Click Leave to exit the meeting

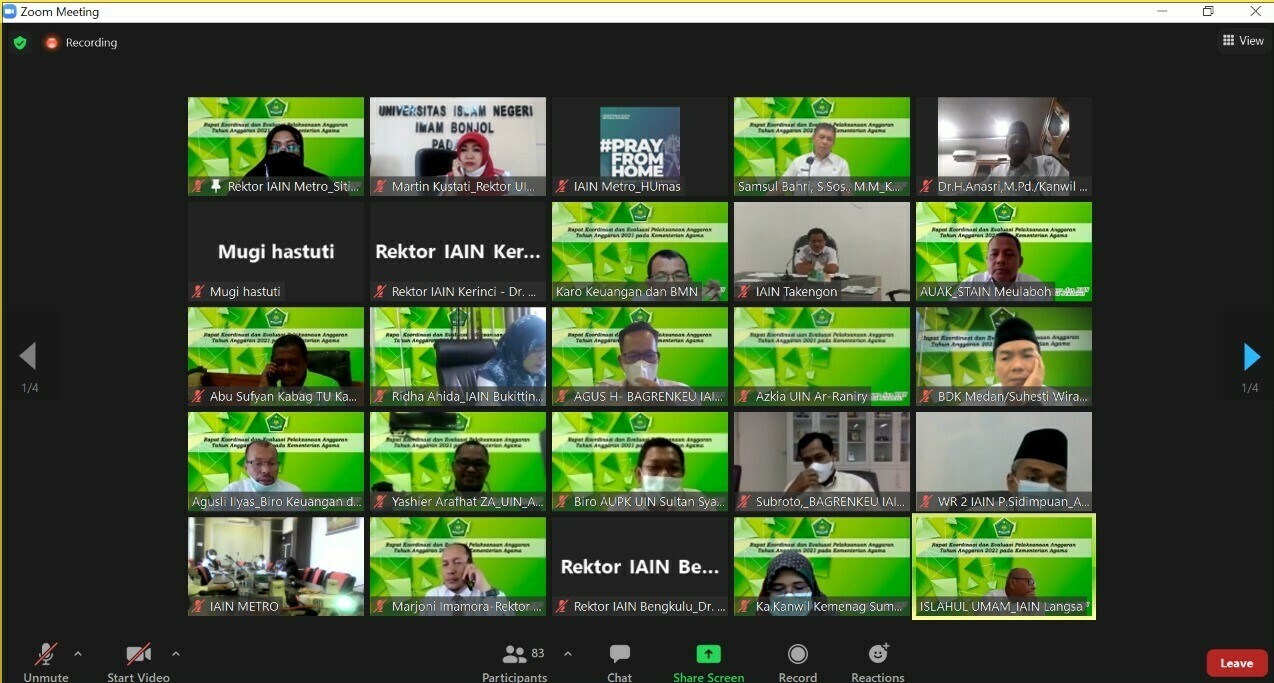tap(1236, 662)
